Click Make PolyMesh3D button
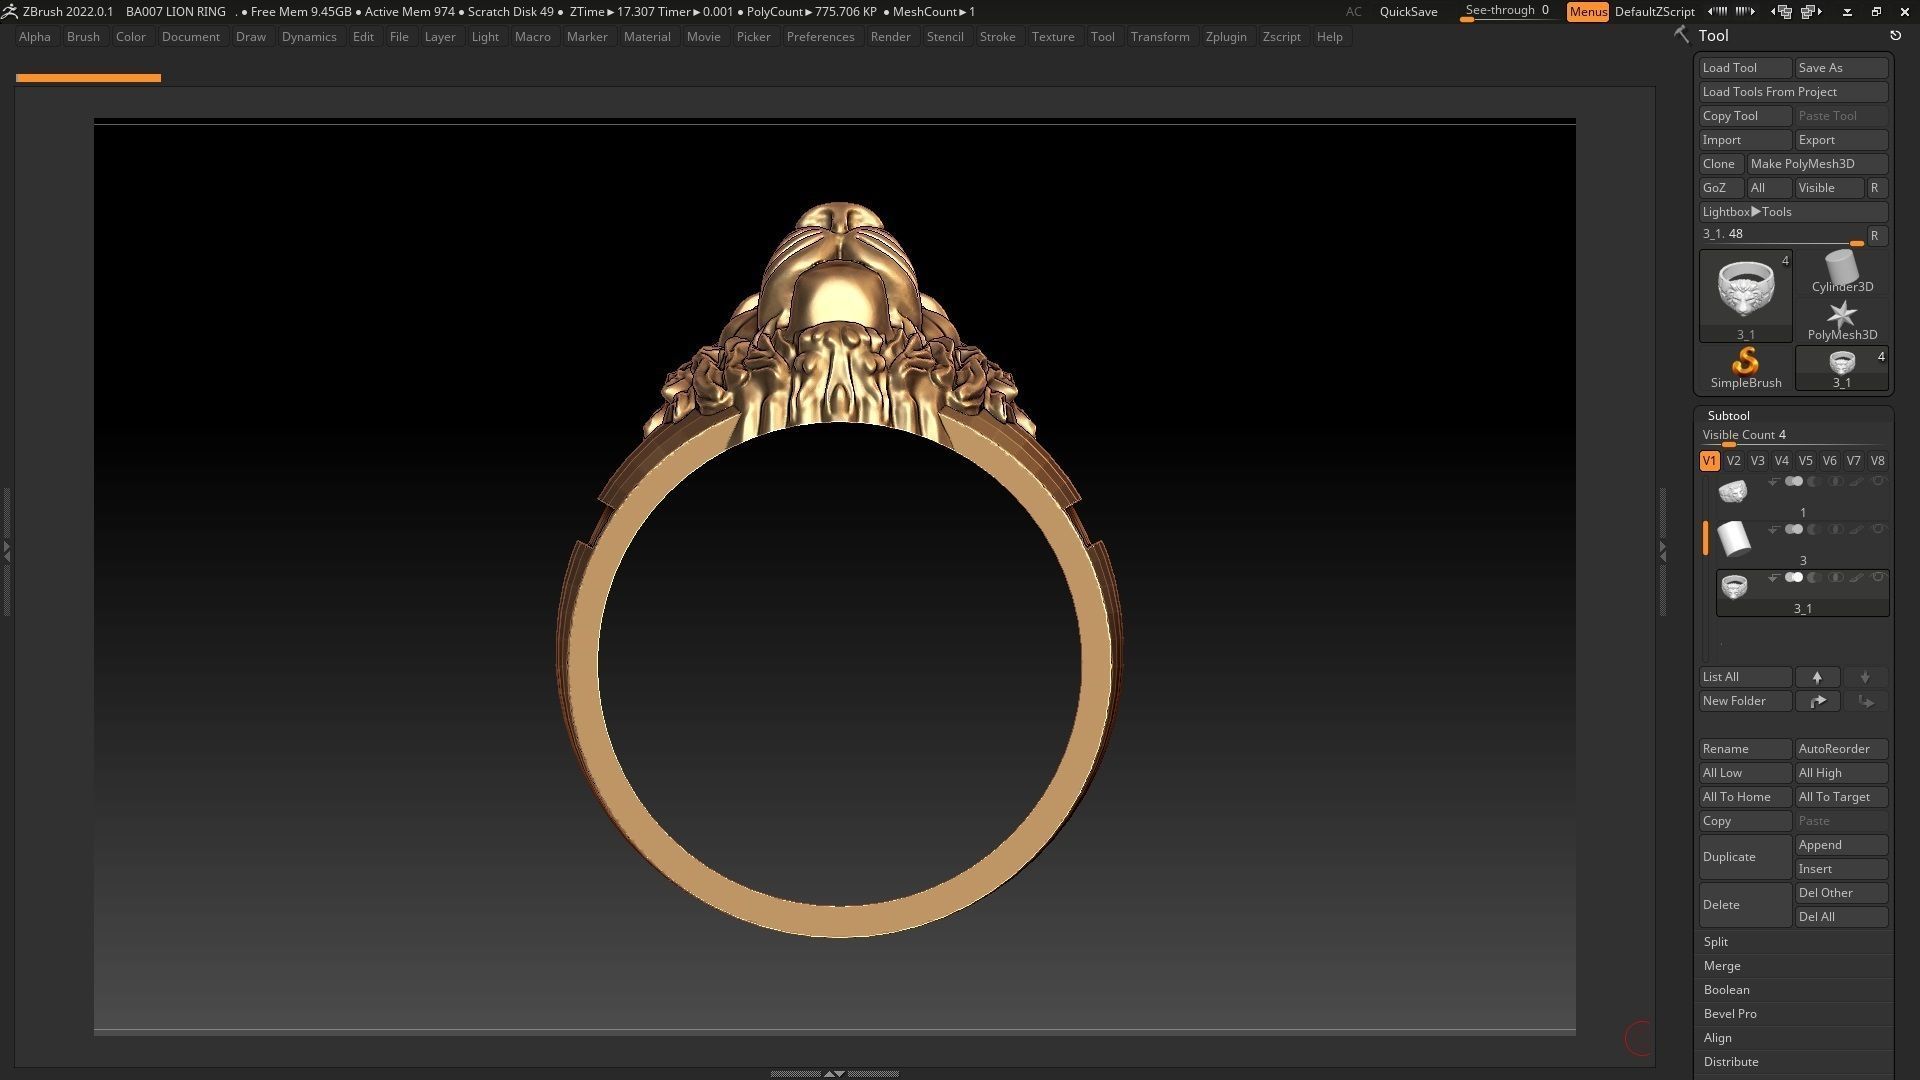This screenshot has height=1080, width=1920. [x=1817, y=164]
